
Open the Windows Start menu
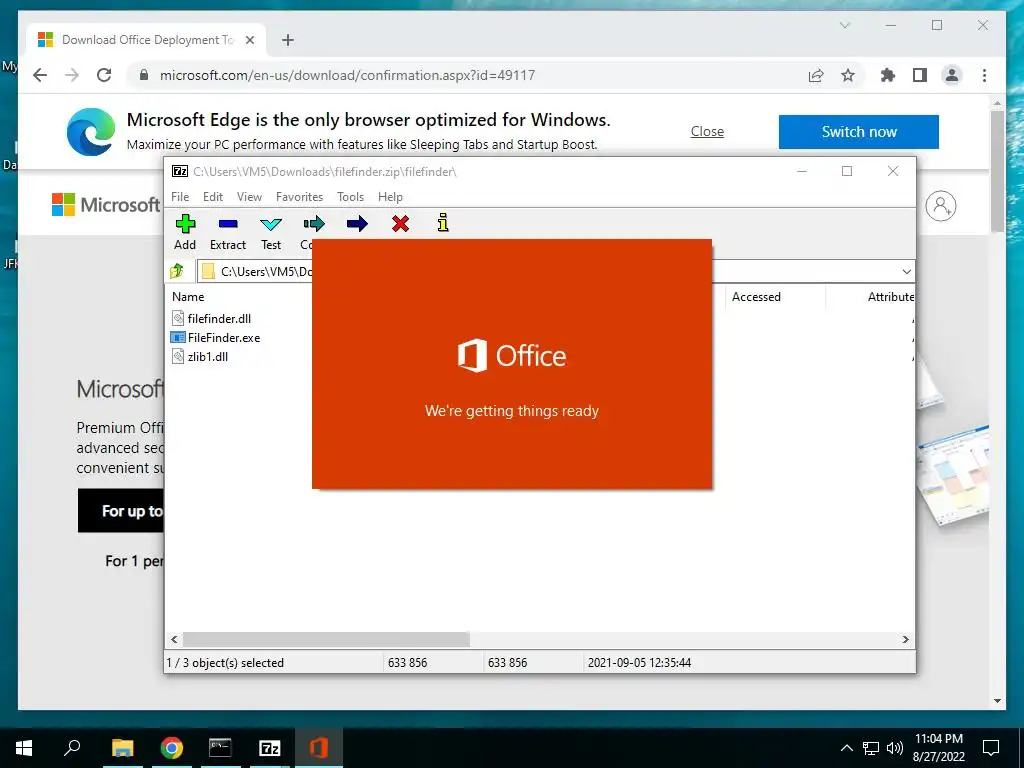pyautogui.click(x=24, y=748)
